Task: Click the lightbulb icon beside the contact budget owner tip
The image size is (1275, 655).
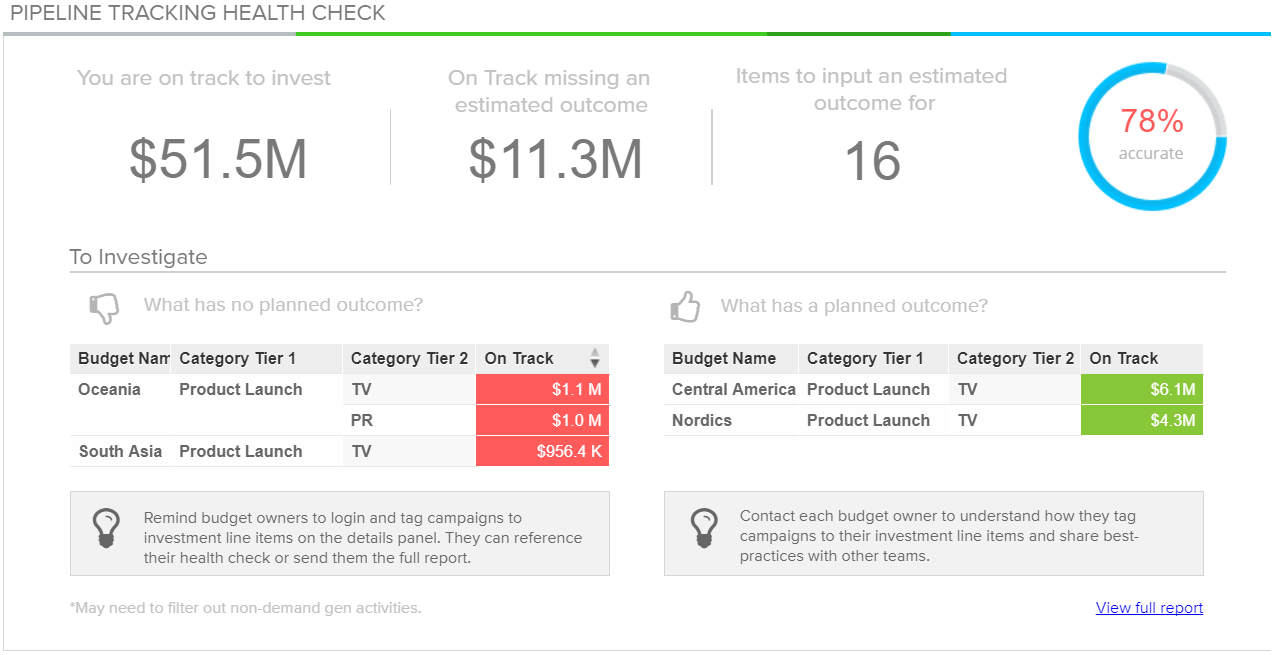Action: pyautogui.click(x=705, y=527)
